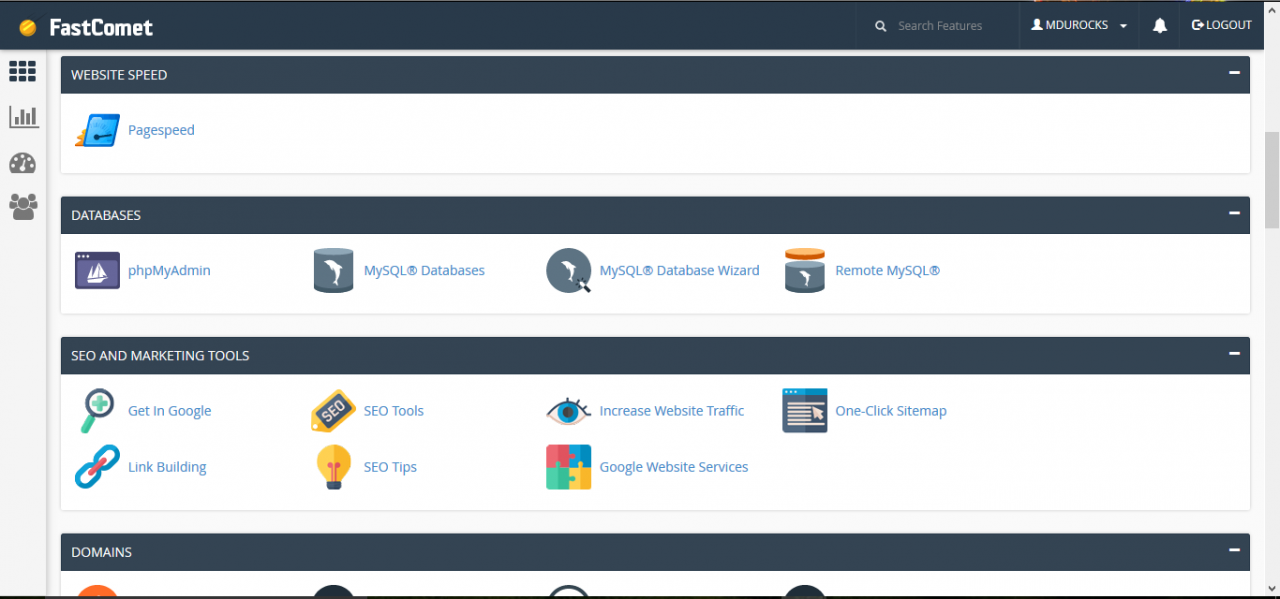The height and width of the screenshot is (599, 1280).
Task: Click the Link Building link
Action: click(x=167, y=467)
